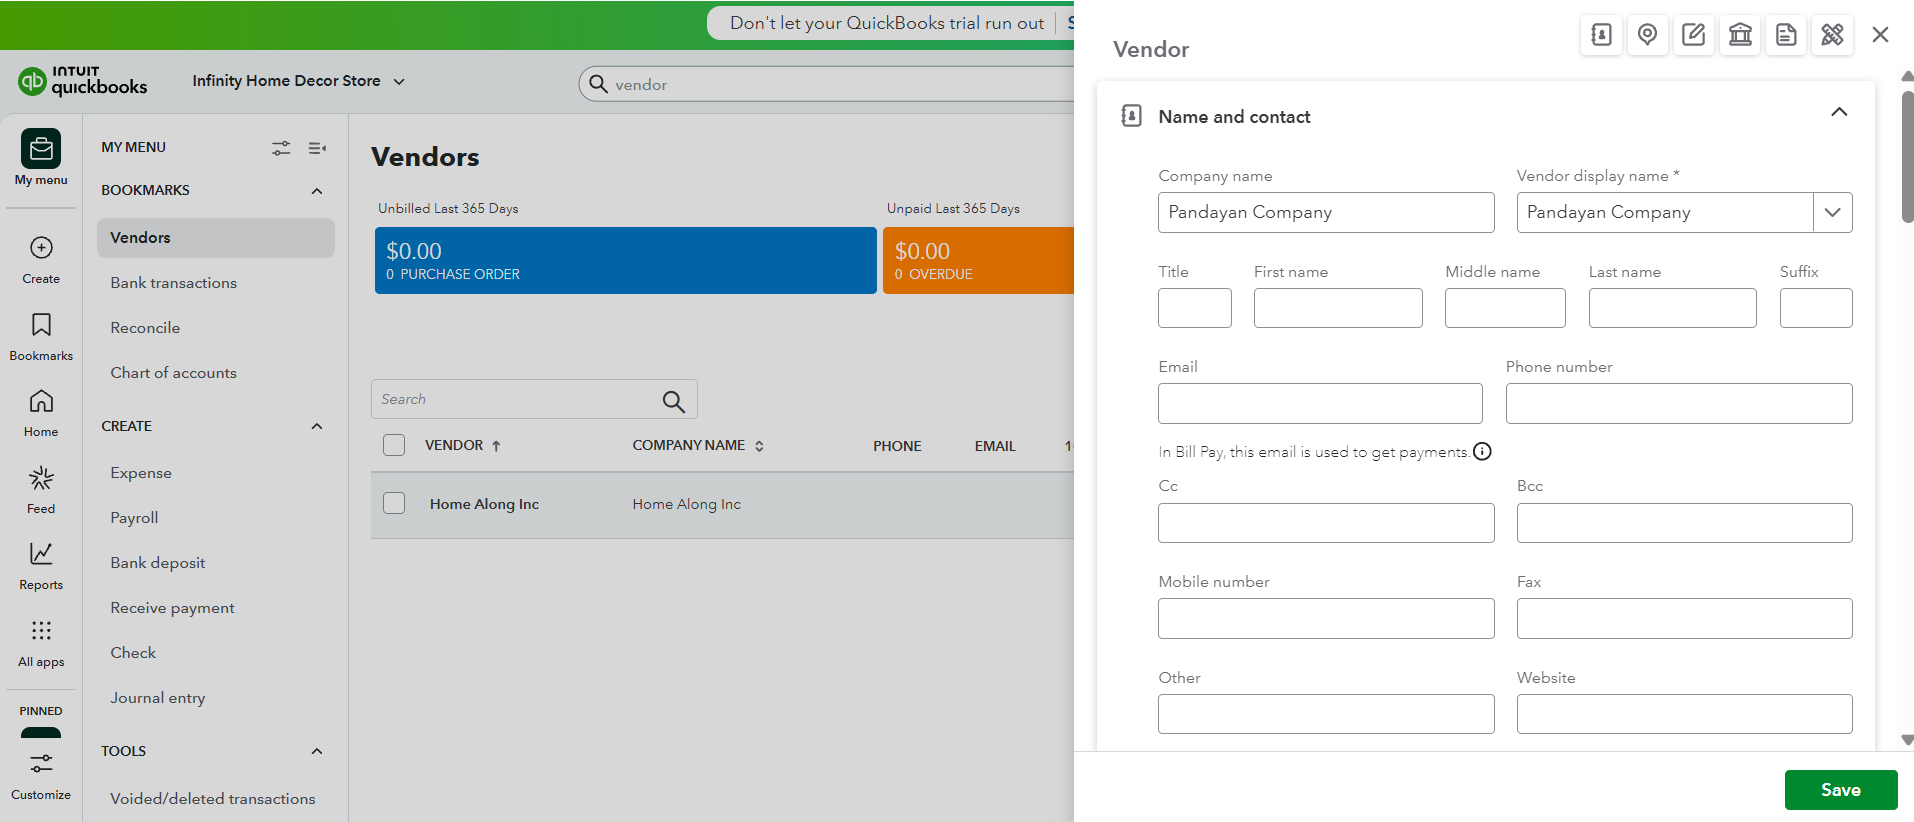
Task: Open the notes and attachments edit icon
Action: [x=1694, y=35]
